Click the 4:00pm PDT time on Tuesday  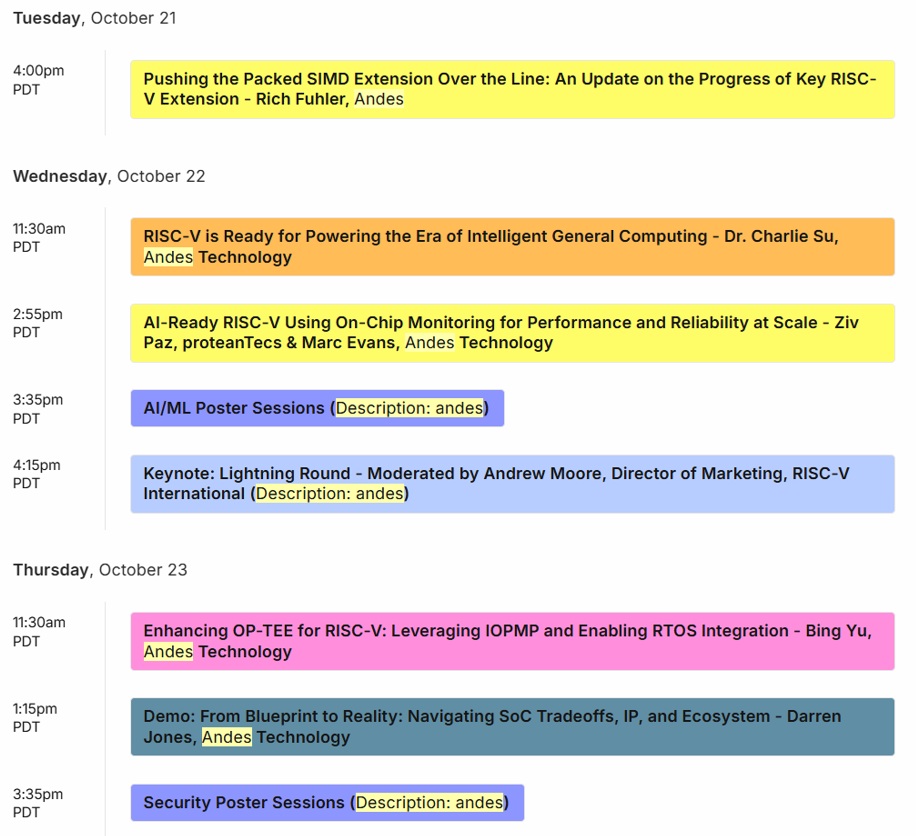click(x=39, y=79)
